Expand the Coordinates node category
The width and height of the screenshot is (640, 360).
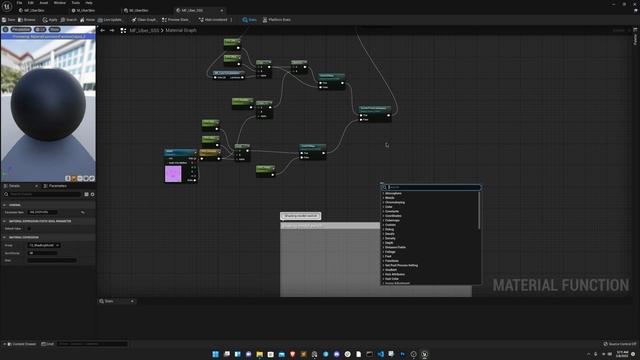[393, 216]
